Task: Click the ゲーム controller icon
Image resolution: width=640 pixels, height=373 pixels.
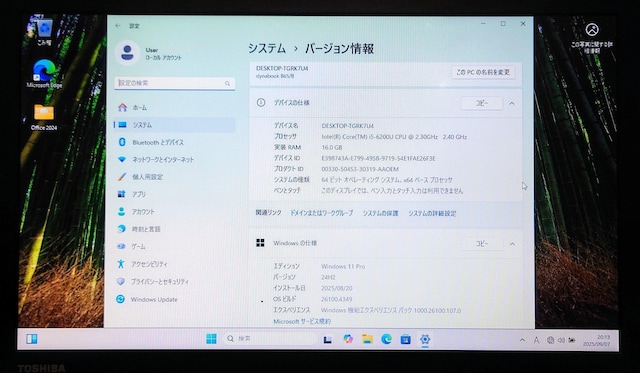Action: (x=121, y=246)
